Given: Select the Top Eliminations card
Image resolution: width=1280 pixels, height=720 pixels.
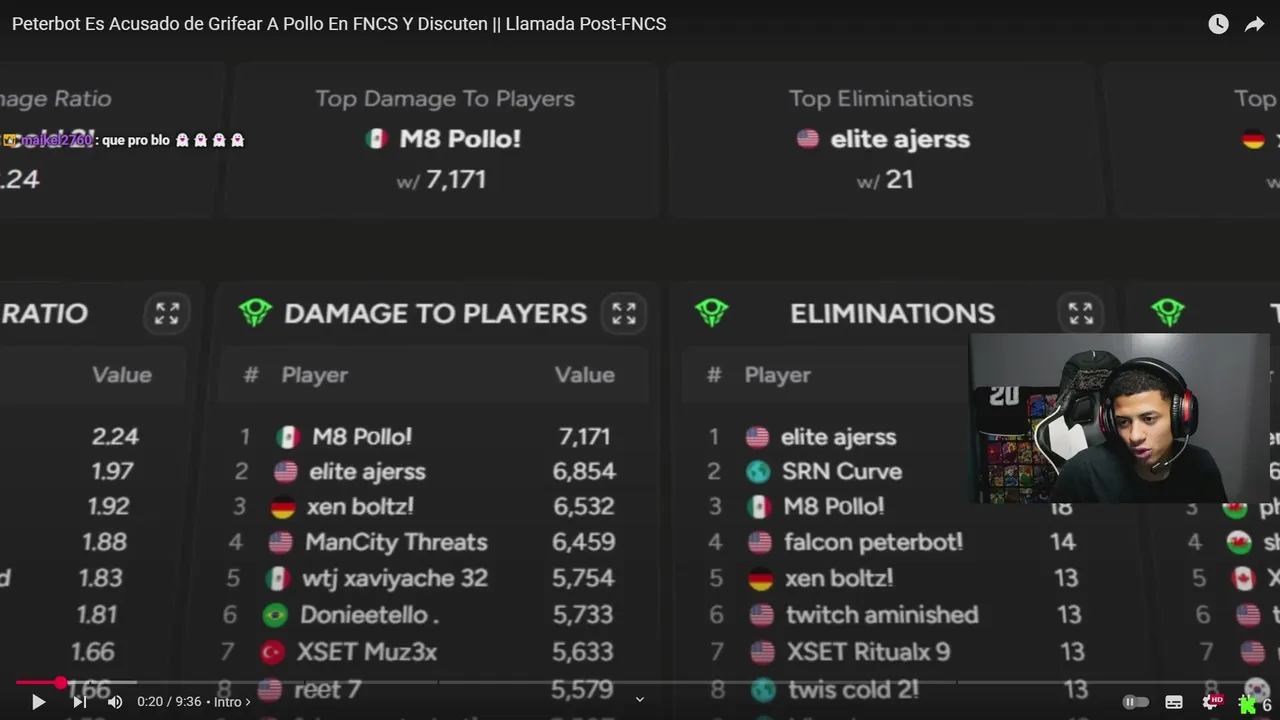Looking at the screenshot, I should click(x=885, y=140).
